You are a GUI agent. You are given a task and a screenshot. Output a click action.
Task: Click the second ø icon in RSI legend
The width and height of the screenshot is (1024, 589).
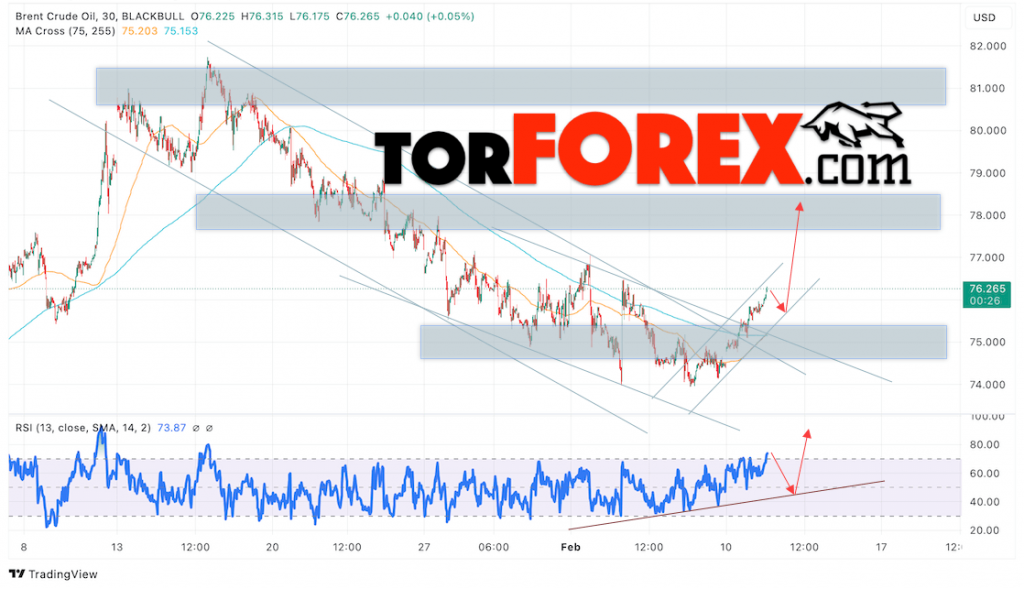click(207, 429)
